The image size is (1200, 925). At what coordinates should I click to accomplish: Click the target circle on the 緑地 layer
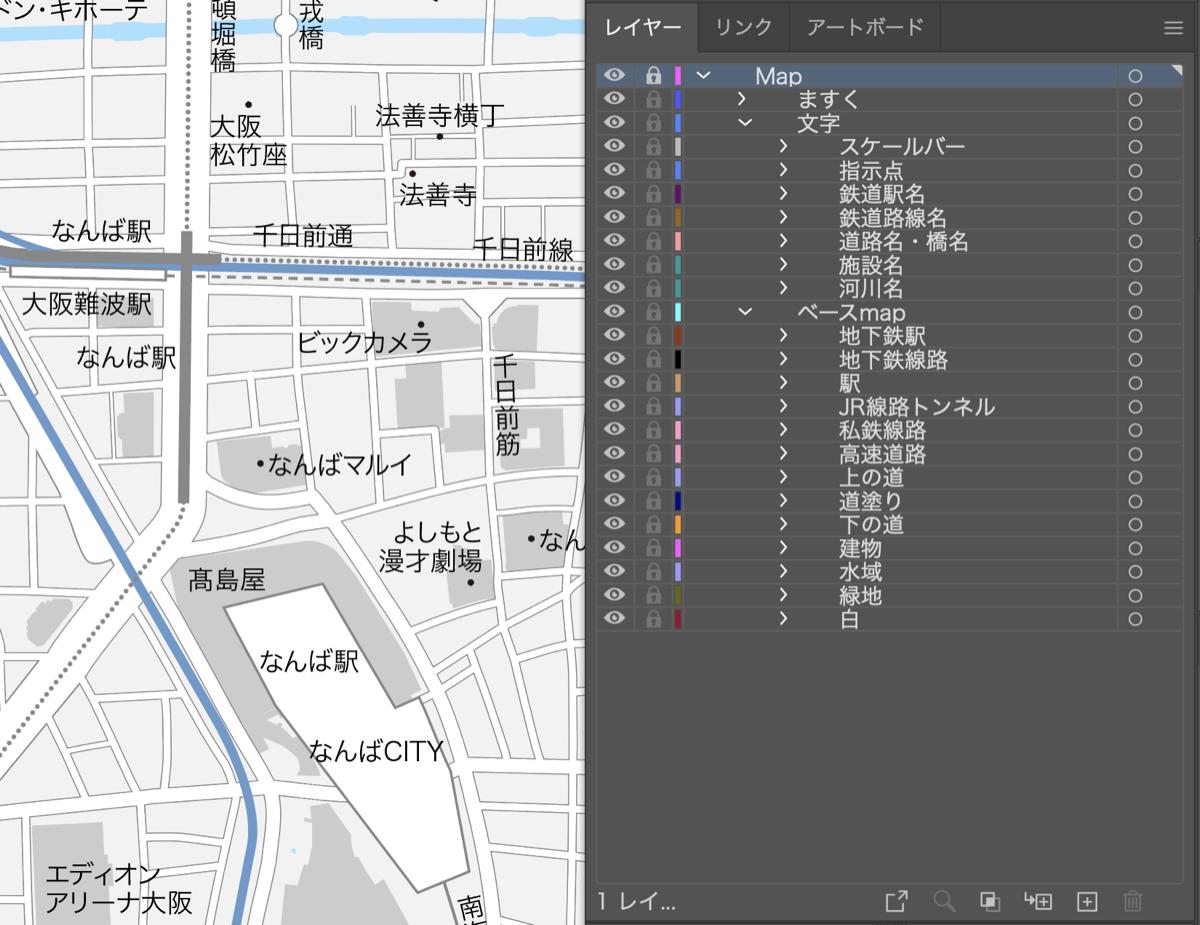(x=1135, y=595)
